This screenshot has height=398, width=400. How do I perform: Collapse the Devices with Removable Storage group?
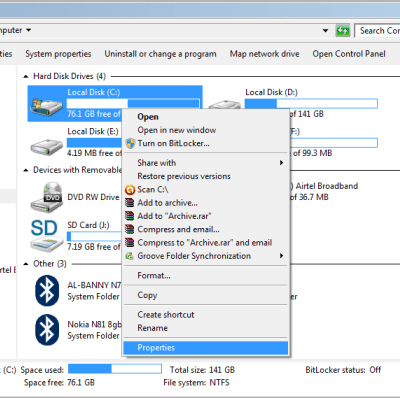26,170
